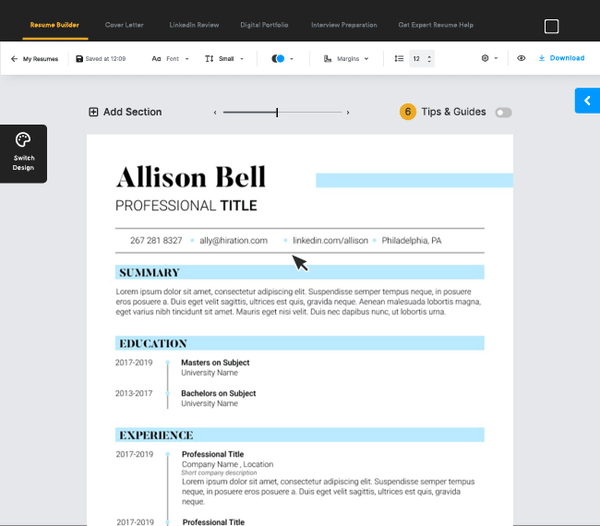Preview resume with the eye icon
600x526 pixels.
[521, 58]
